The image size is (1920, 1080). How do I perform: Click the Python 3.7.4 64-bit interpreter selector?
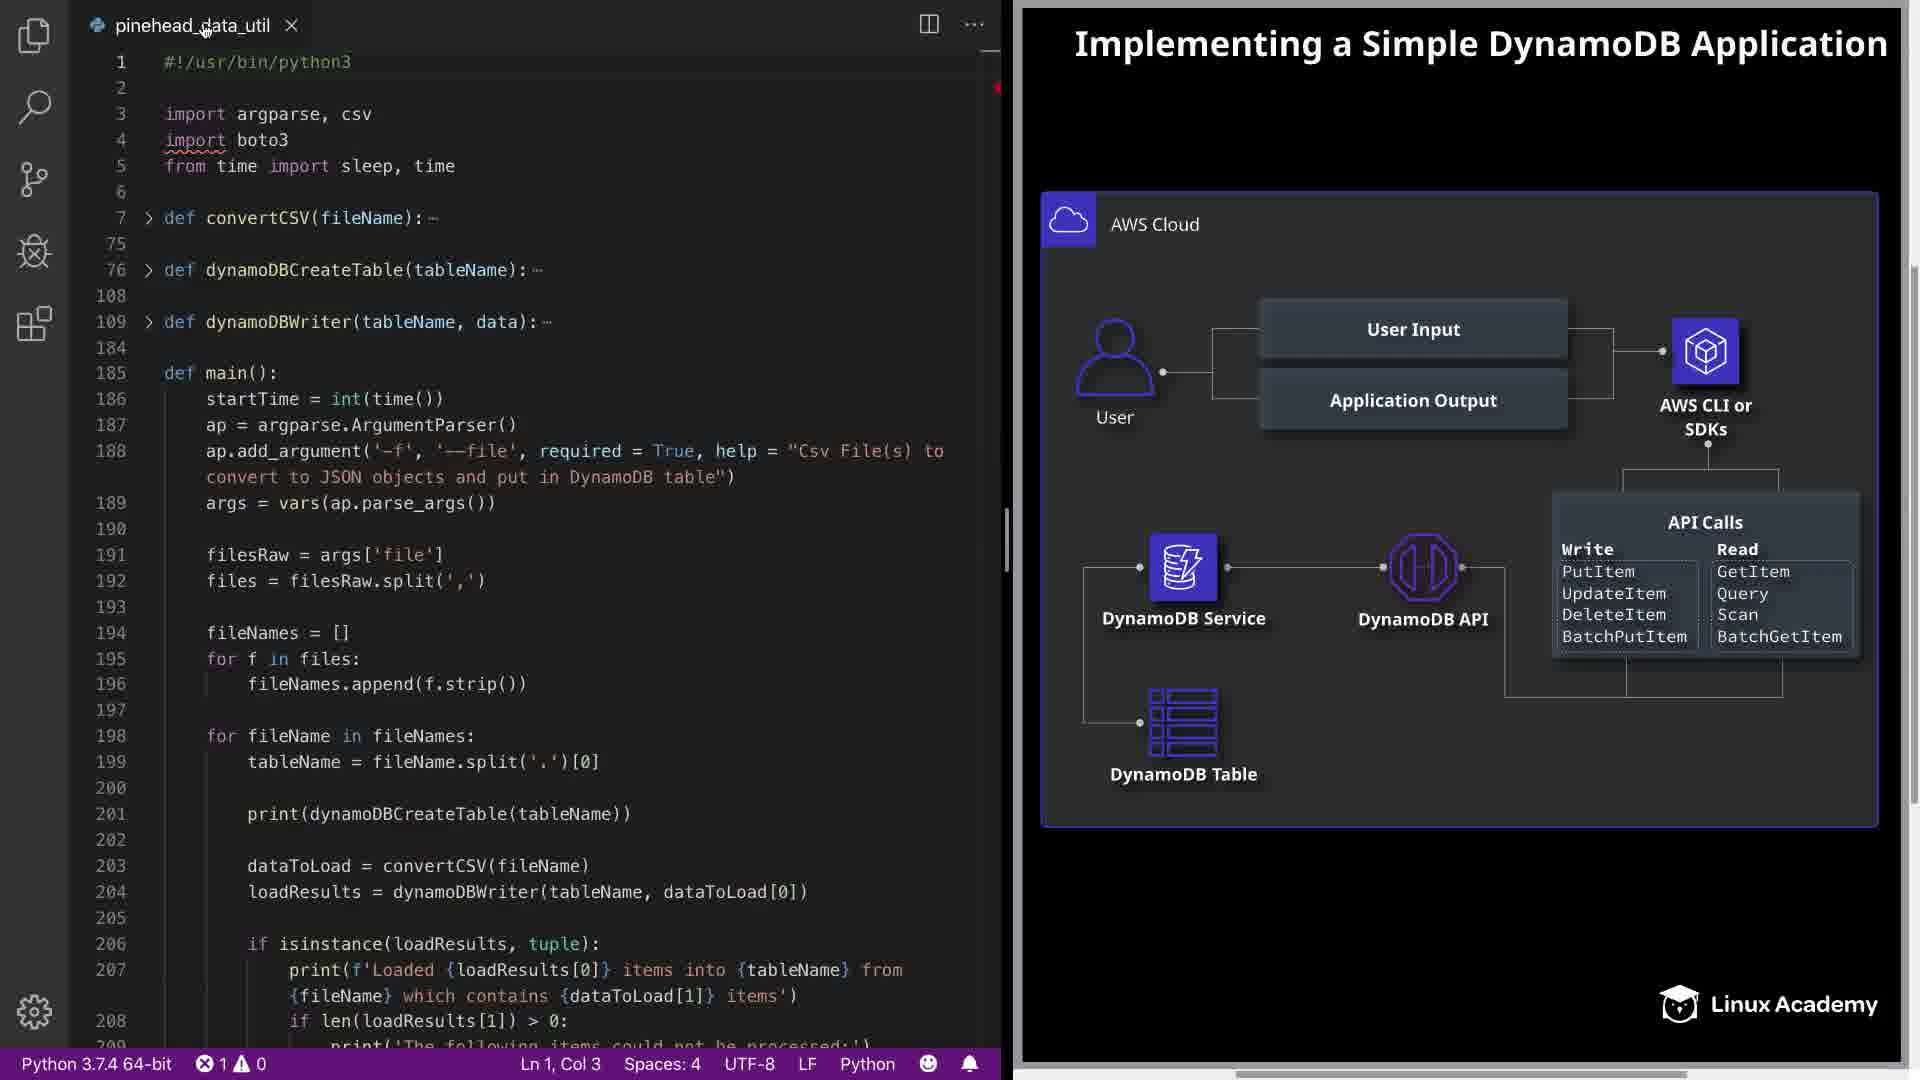pos(96,1064)
